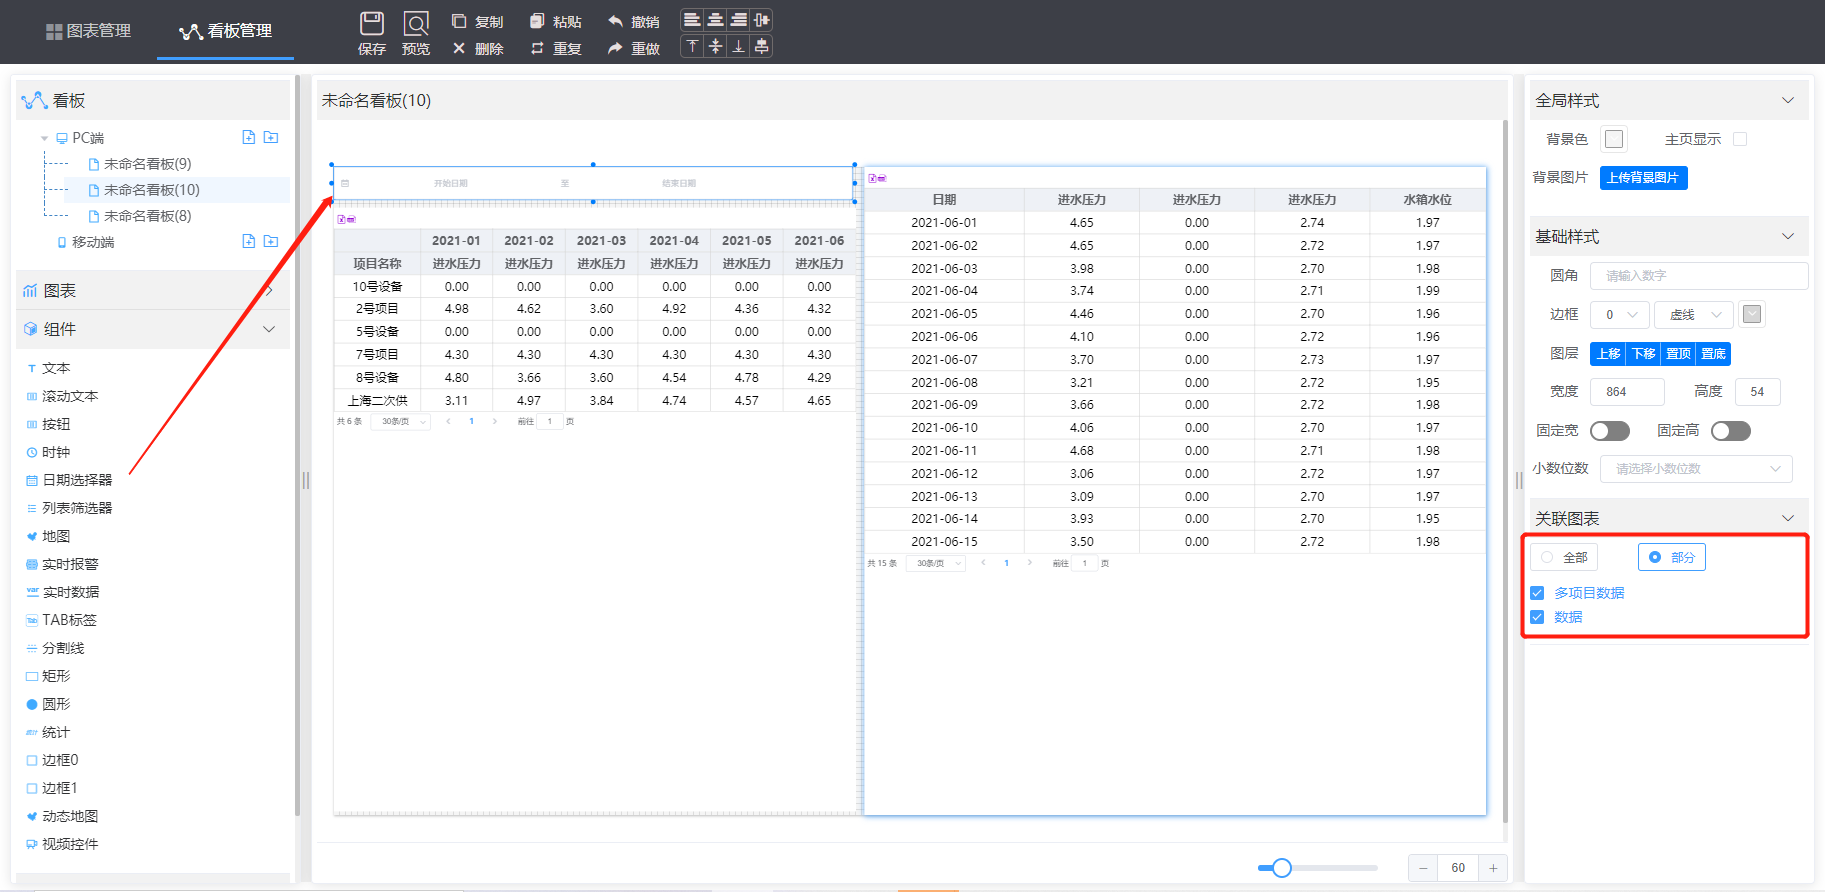Screen dimensions: 1825x892
Task: Click layer 上移 button
Action: (1608, 354)
